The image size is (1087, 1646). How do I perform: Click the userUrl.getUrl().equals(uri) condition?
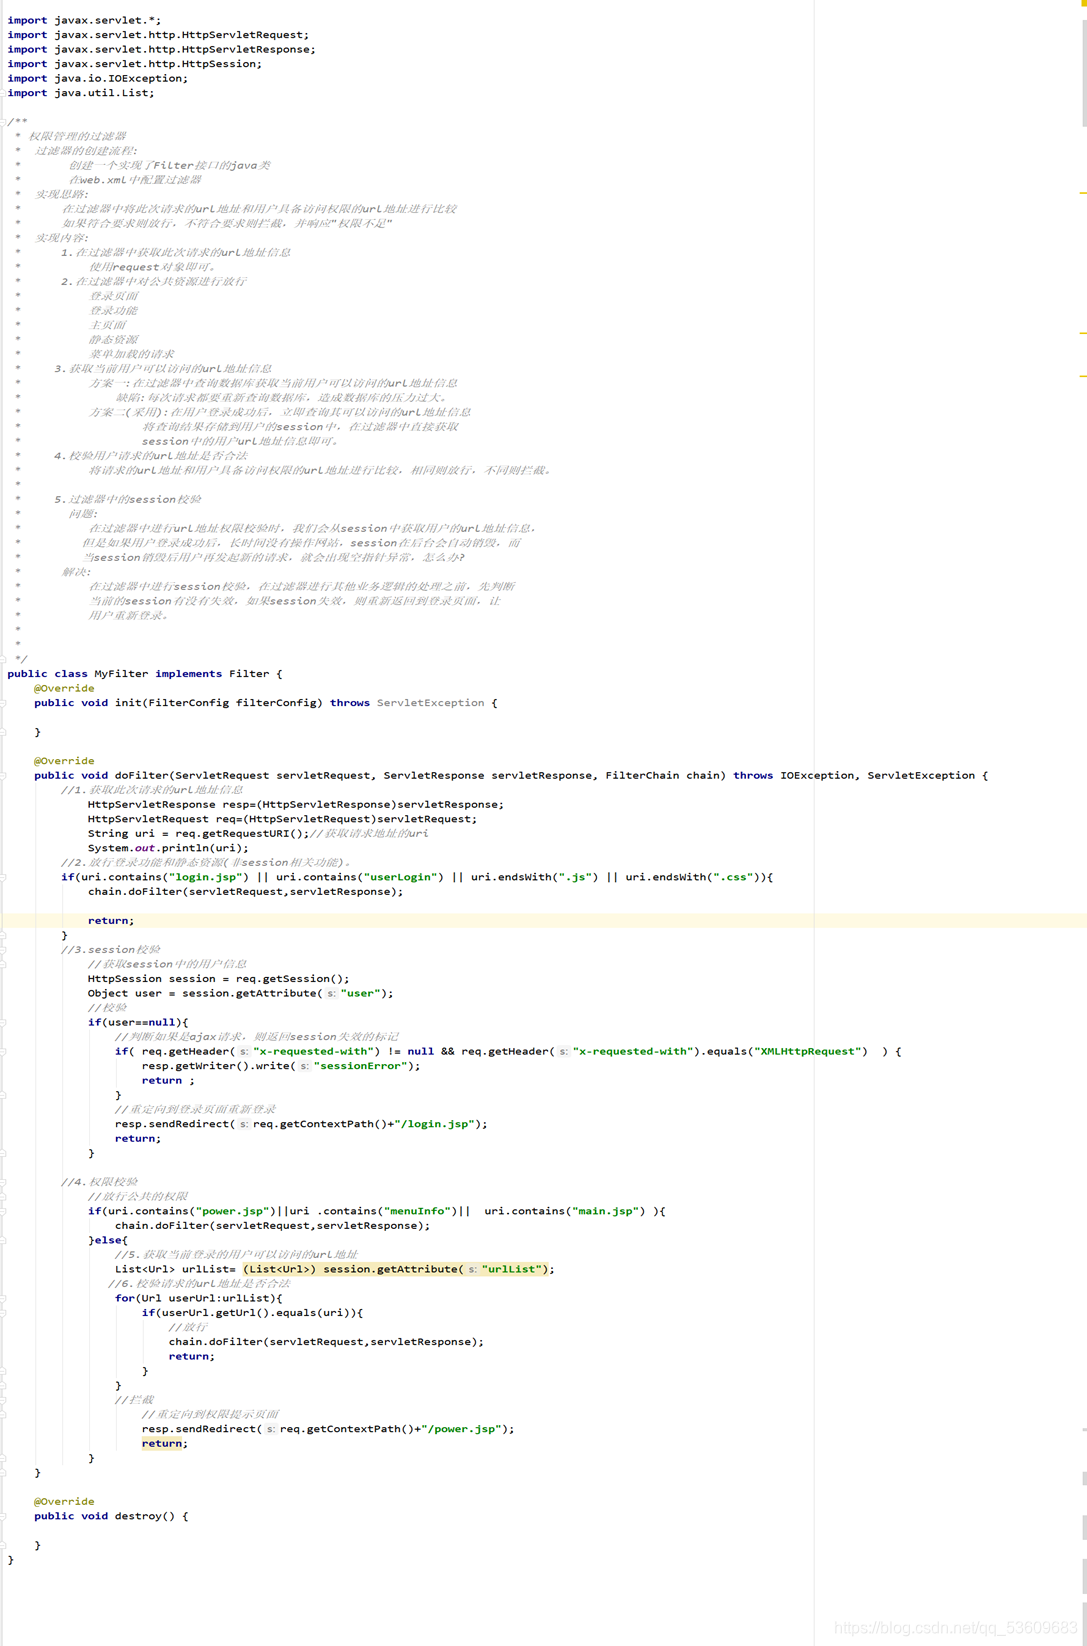pos(255,1313)
